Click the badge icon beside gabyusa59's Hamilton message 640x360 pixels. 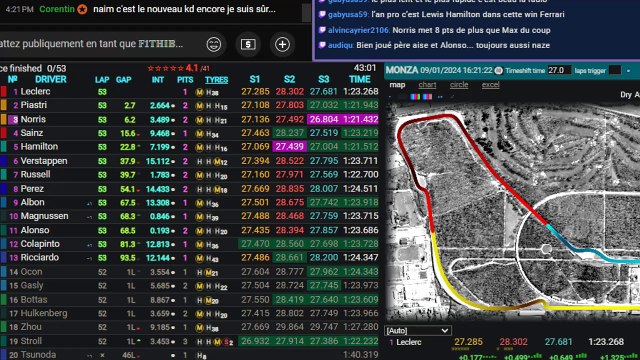click(322, 14)
